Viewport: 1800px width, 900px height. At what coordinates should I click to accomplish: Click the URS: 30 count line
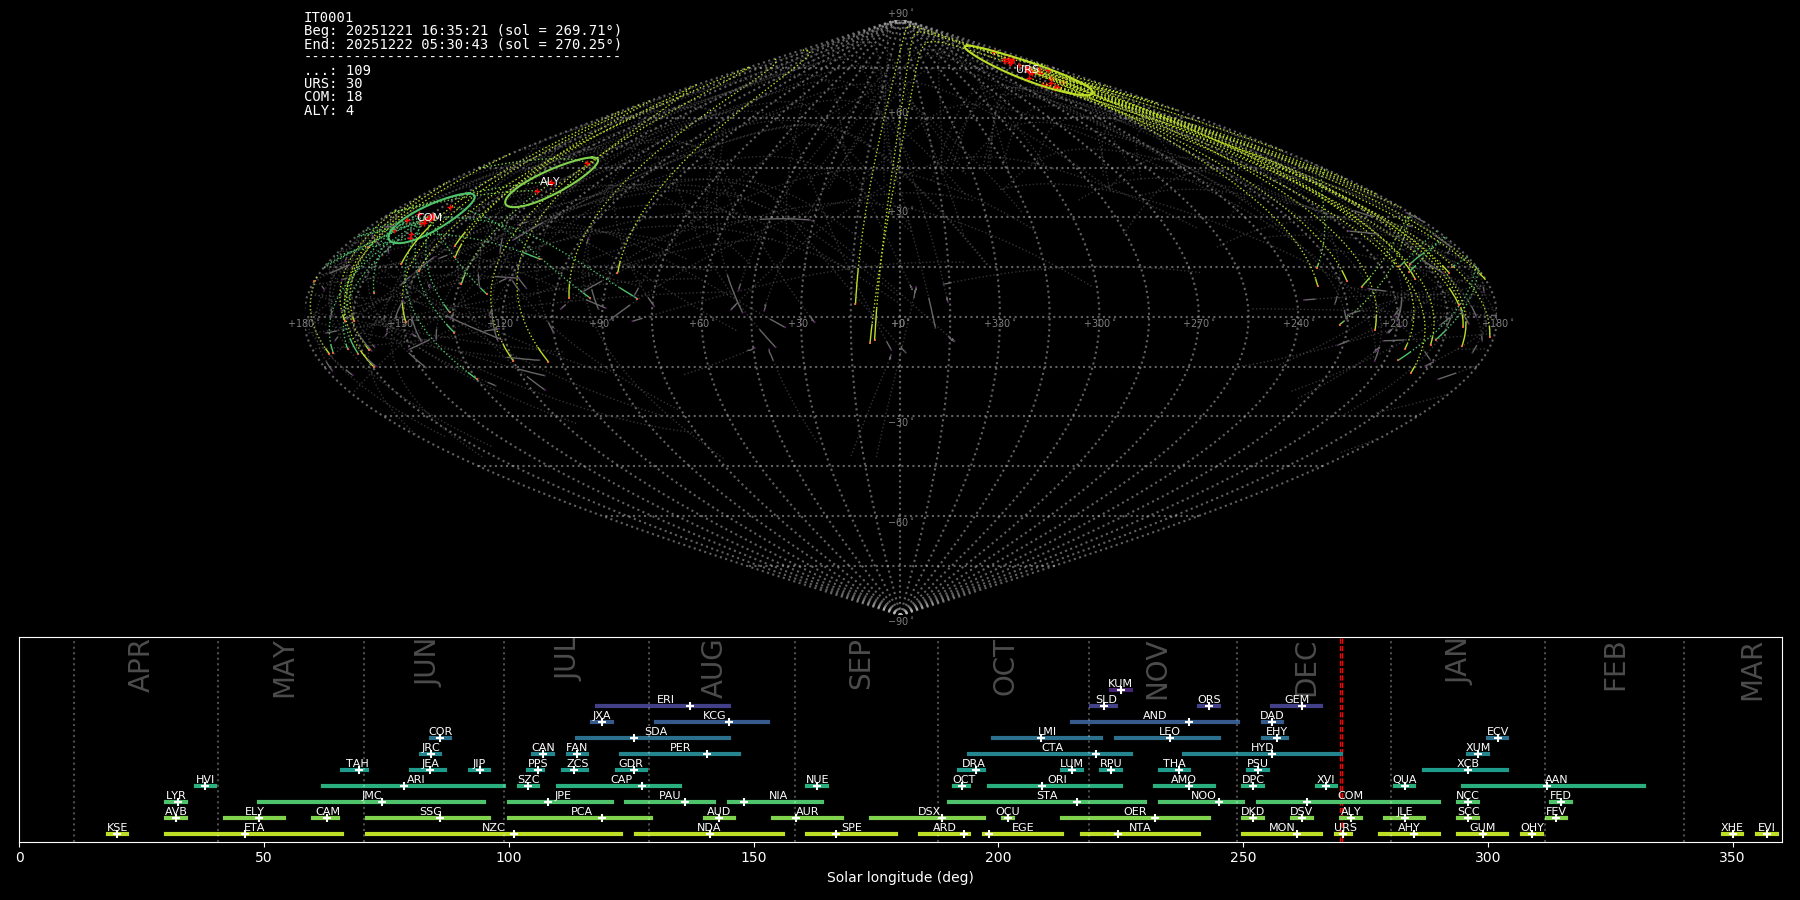click(x=333, y=84)
